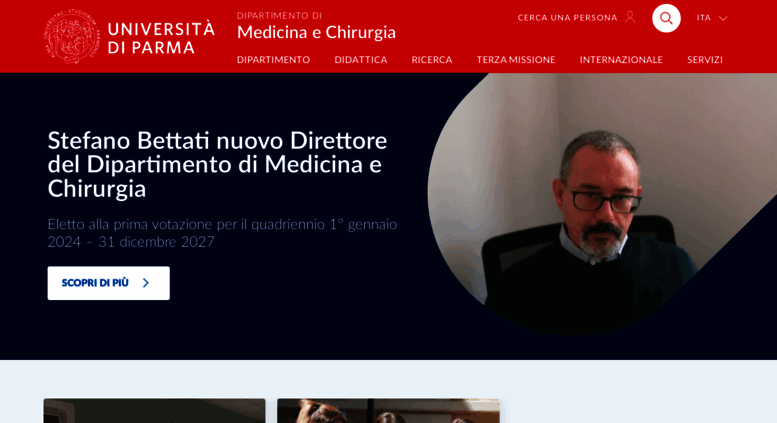Open the magnifying glass search button
The width and height of the screenshot is (777, 423).
pos(666,18)
